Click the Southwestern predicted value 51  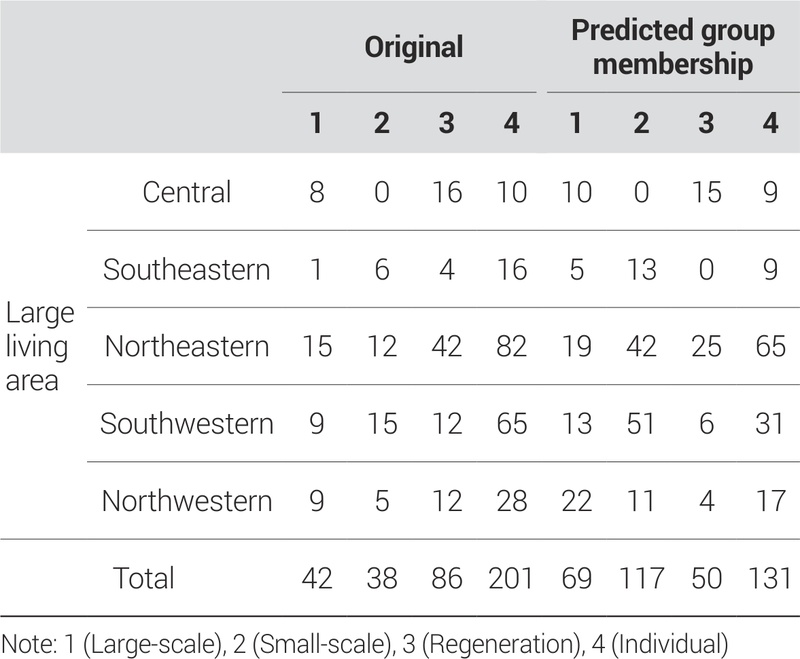(x=641, y=423)
